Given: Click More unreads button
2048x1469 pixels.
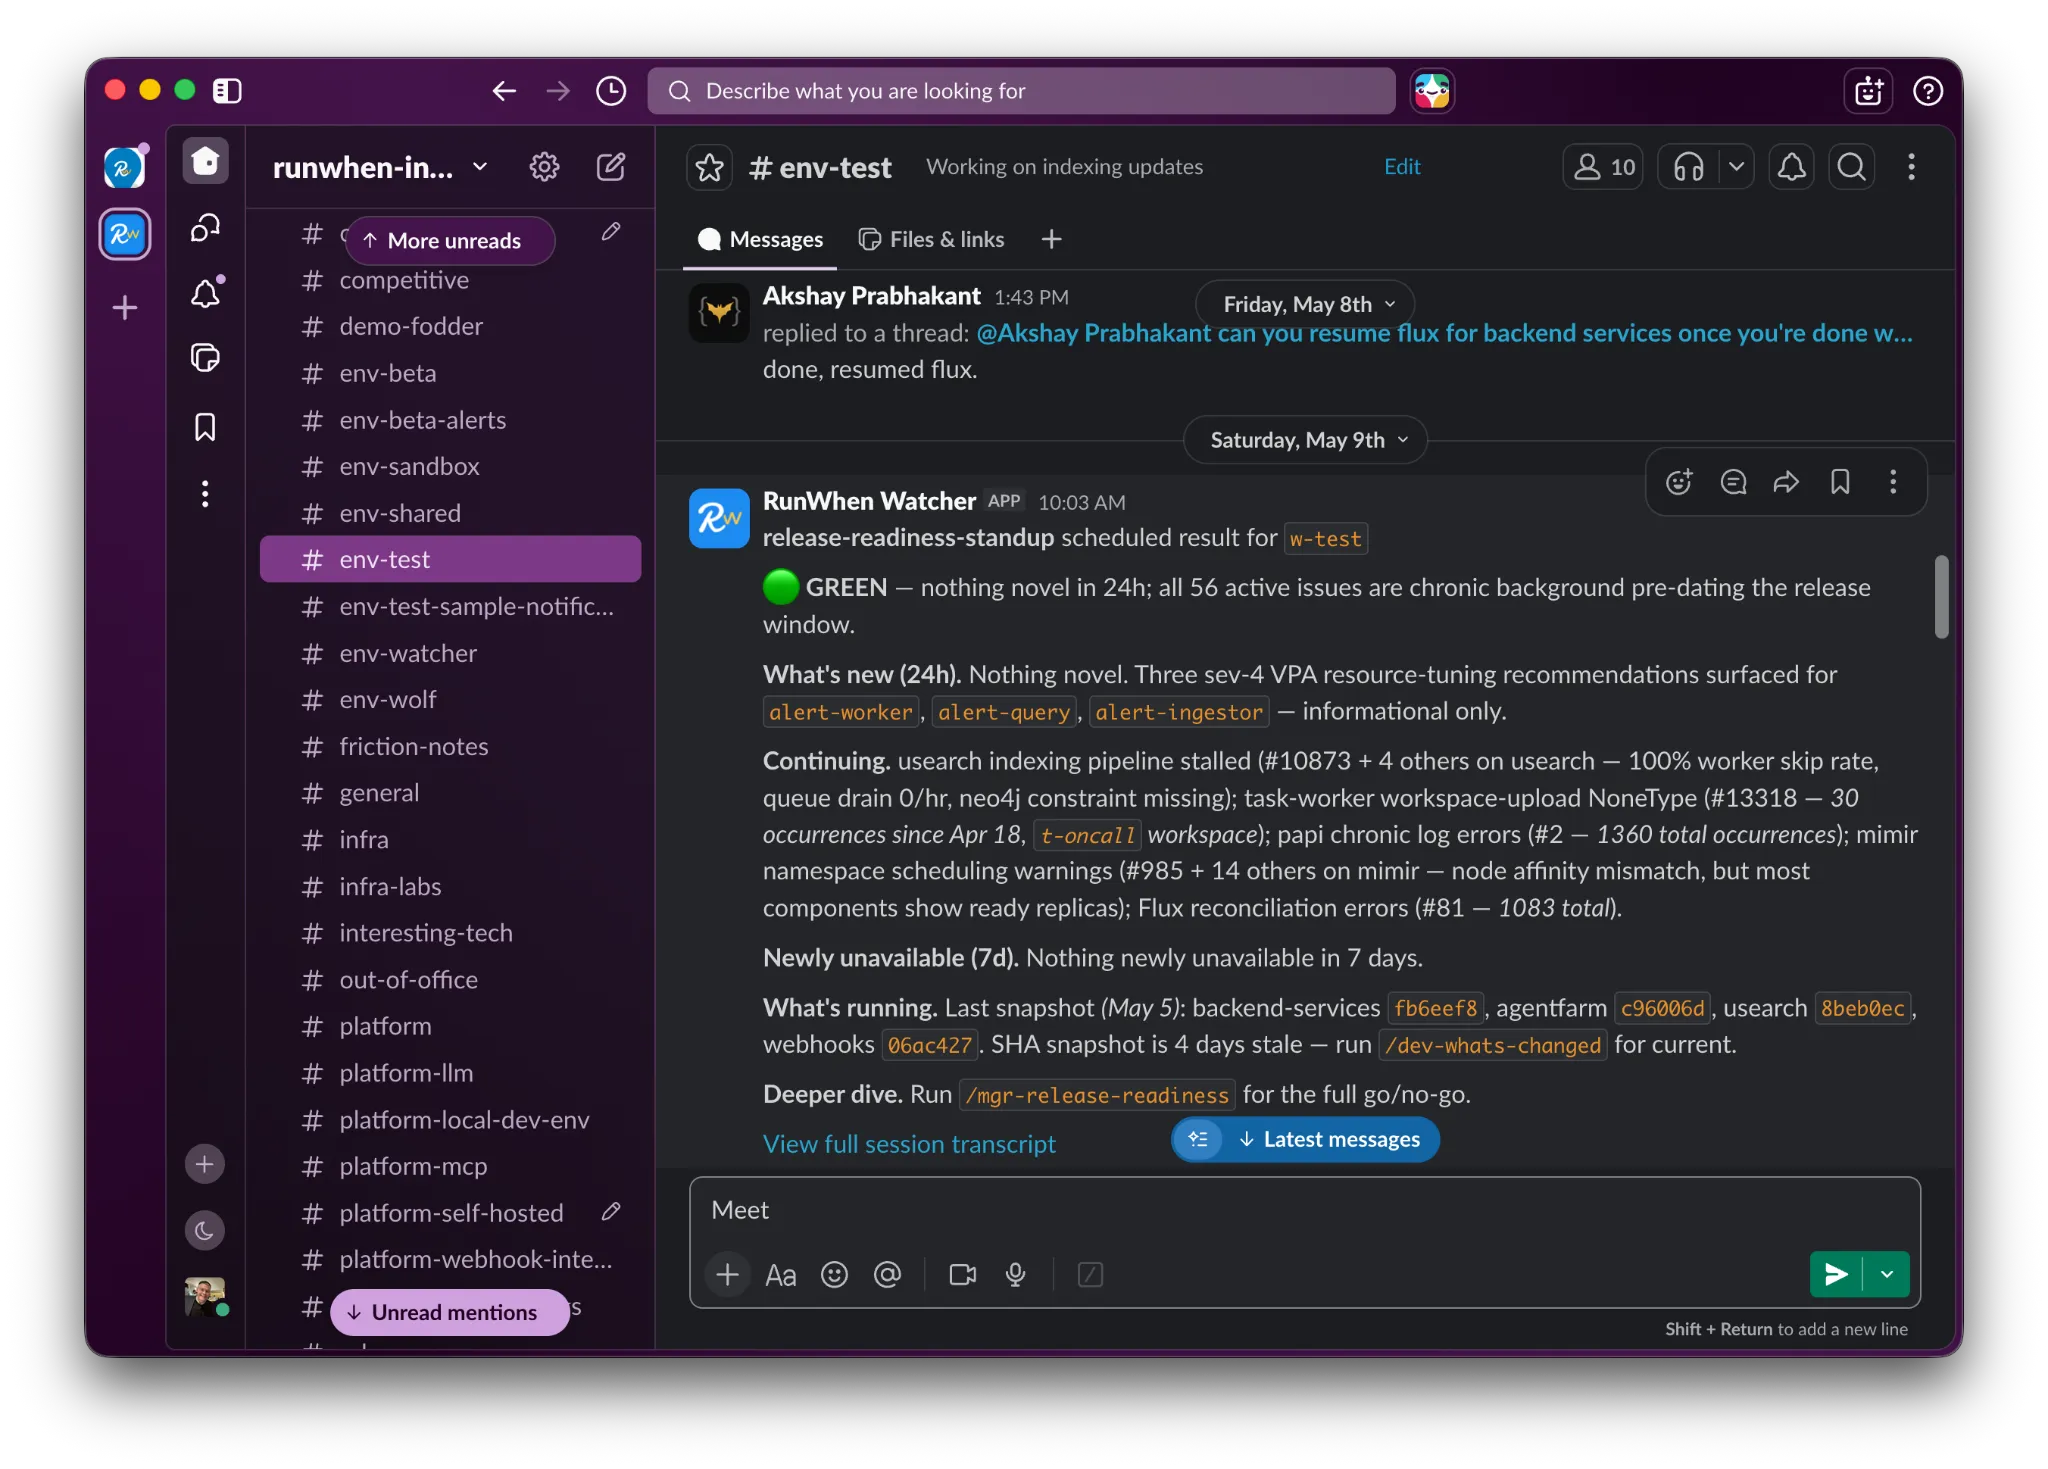Looking at the screenshot, I should coord(450,241).
